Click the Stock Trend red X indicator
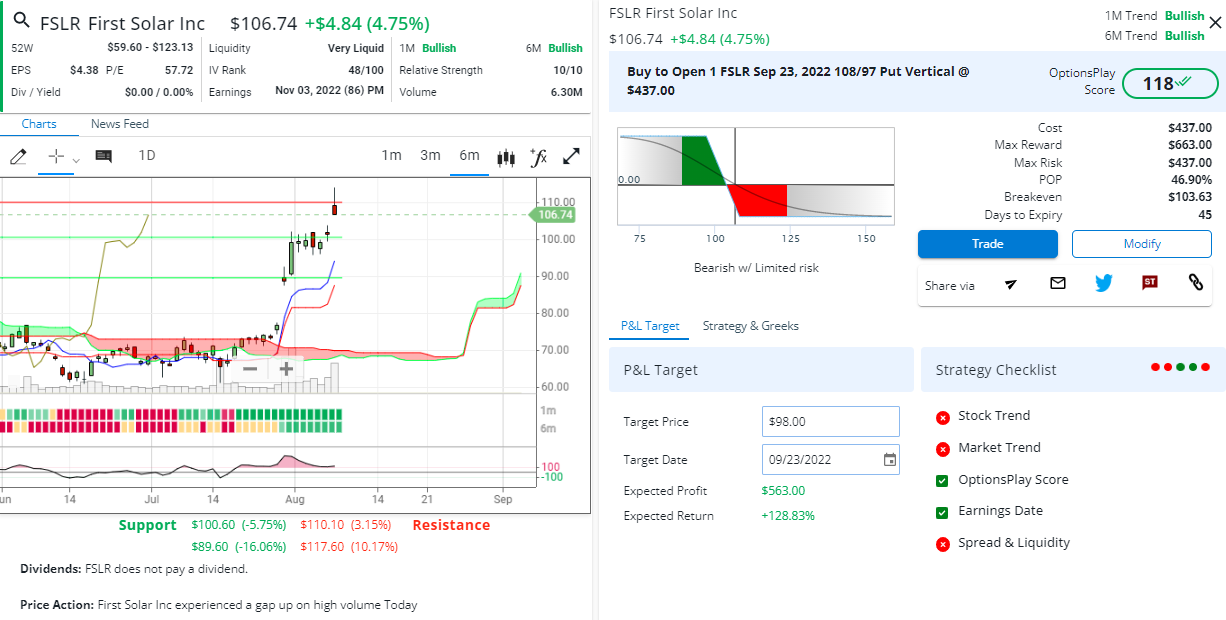Viewport: 1226px width, 620px height. [x=942, y=417]
